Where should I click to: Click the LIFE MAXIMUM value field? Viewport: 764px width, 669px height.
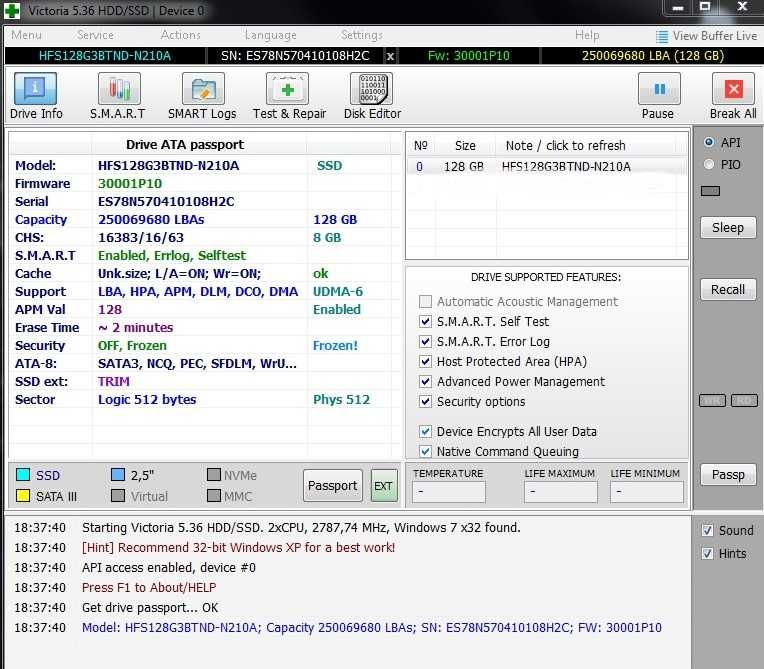coord(561,492)
